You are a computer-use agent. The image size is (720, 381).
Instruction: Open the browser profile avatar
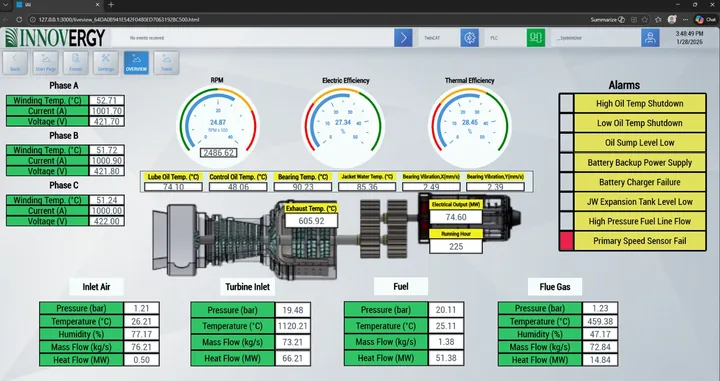pyautogui.click(x=672, y=19)
